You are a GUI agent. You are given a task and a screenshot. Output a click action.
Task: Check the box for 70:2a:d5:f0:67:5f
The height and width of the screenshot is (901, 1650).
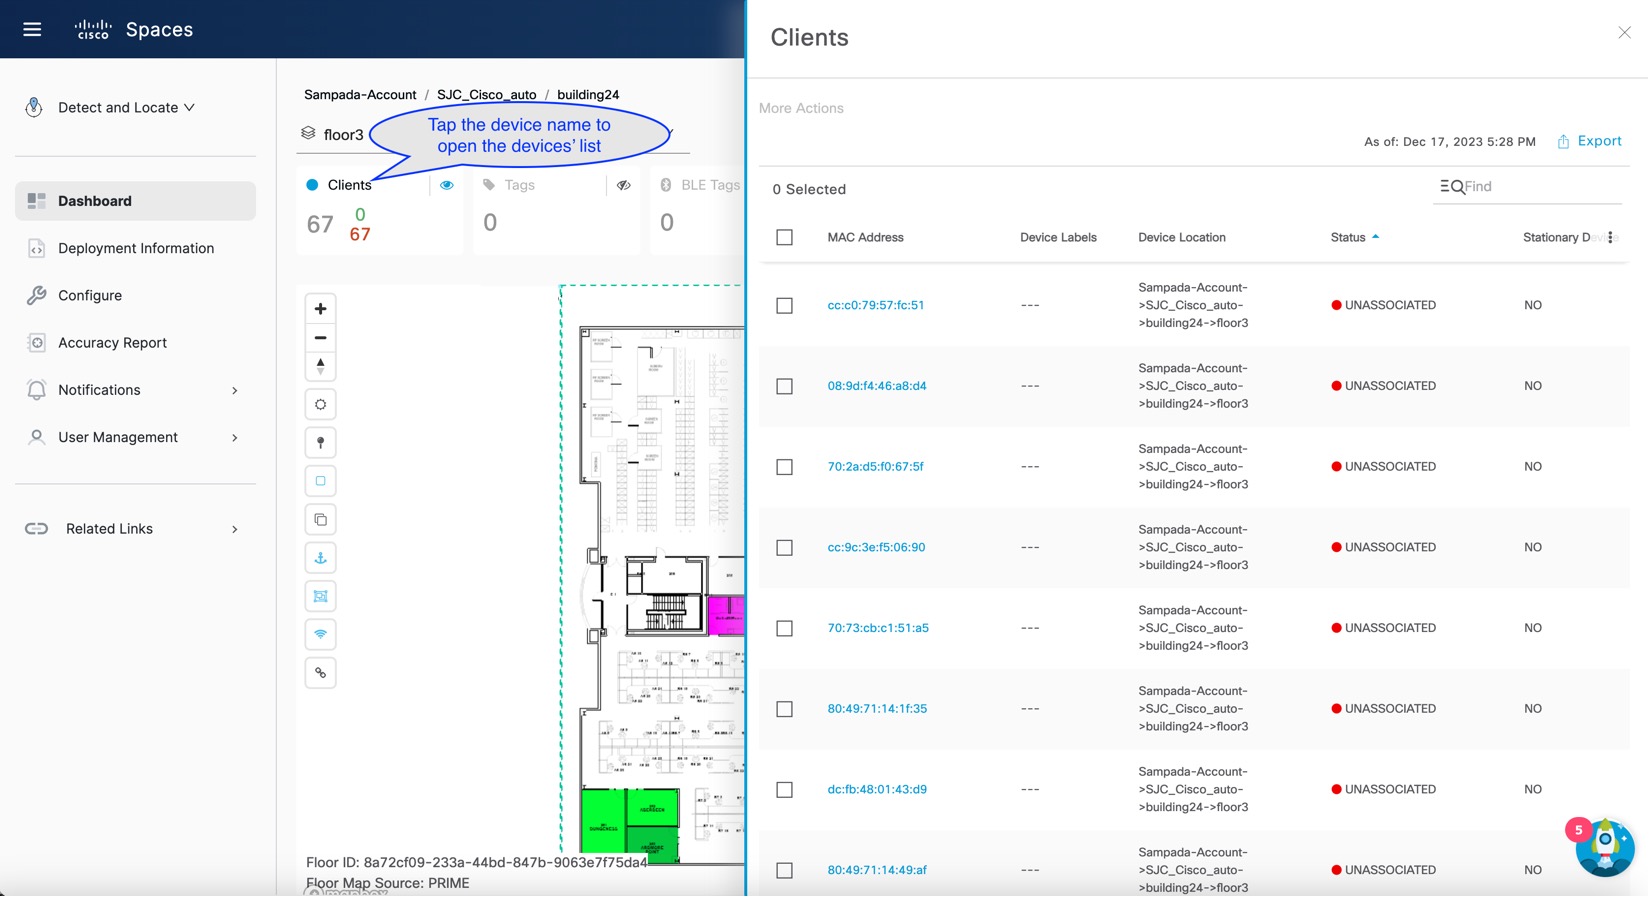coord(785,467)
